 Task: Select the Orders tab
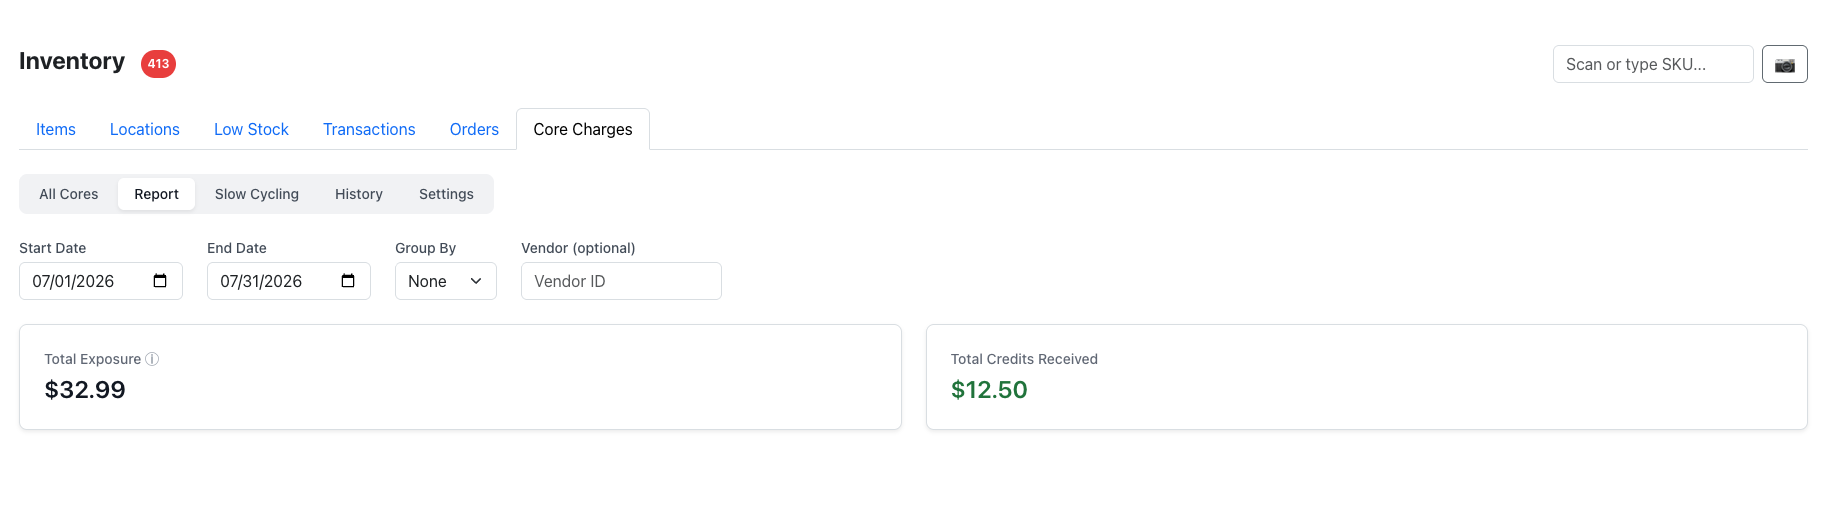(x=474, y=129)
